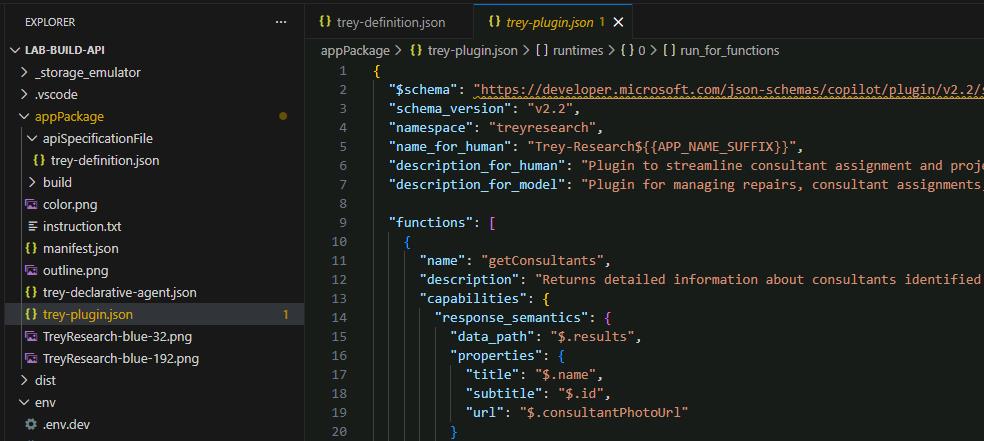The width and height of the screenshot is (984, 441).
Task: Open Explorer more actions ellipsis menu
Action: click(281, 22)
